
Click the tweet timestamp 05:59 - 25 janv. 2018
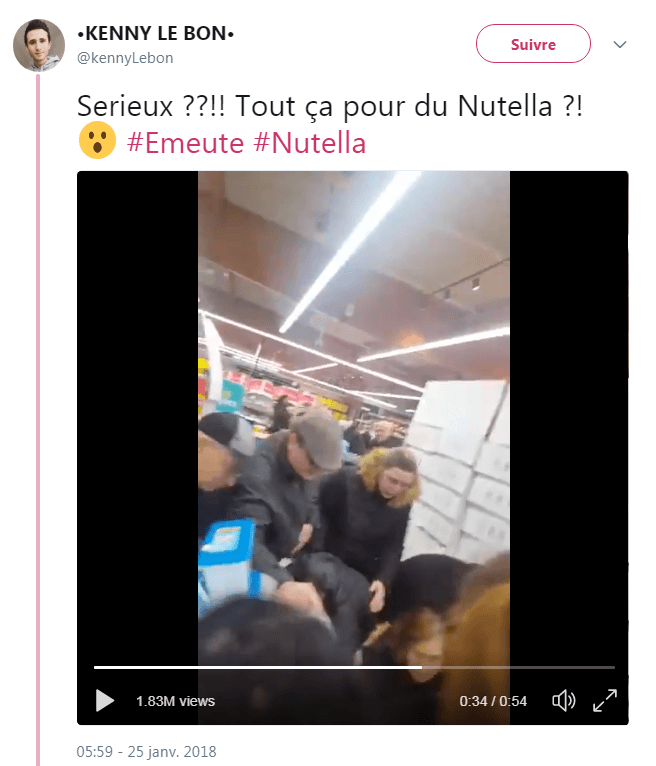click(147, 751)
